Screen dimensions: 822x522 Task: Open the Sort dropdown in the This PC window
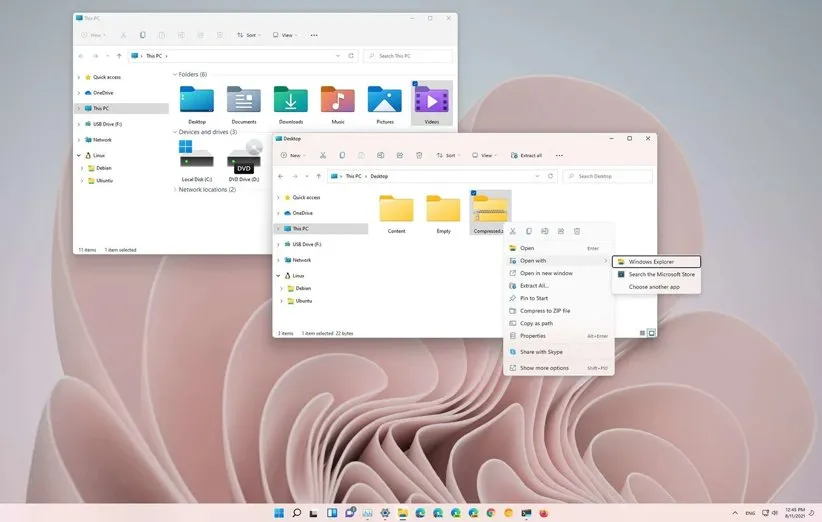click(x=247, y=35)
